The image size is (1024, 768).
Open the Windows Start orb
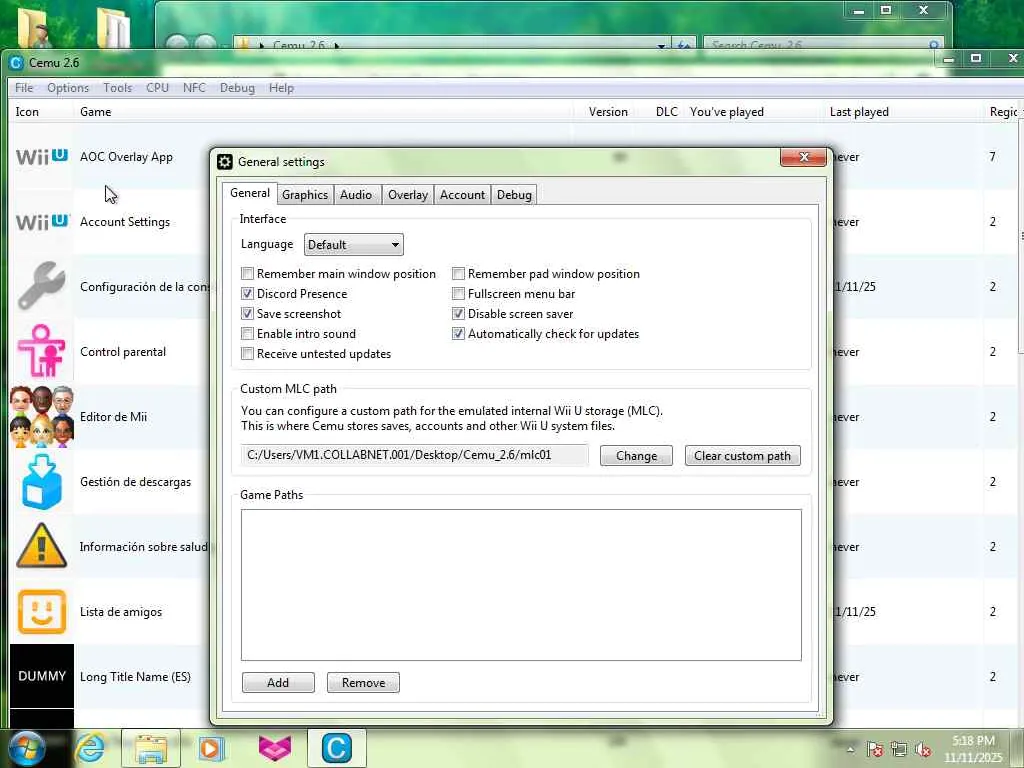coord(25,748)
